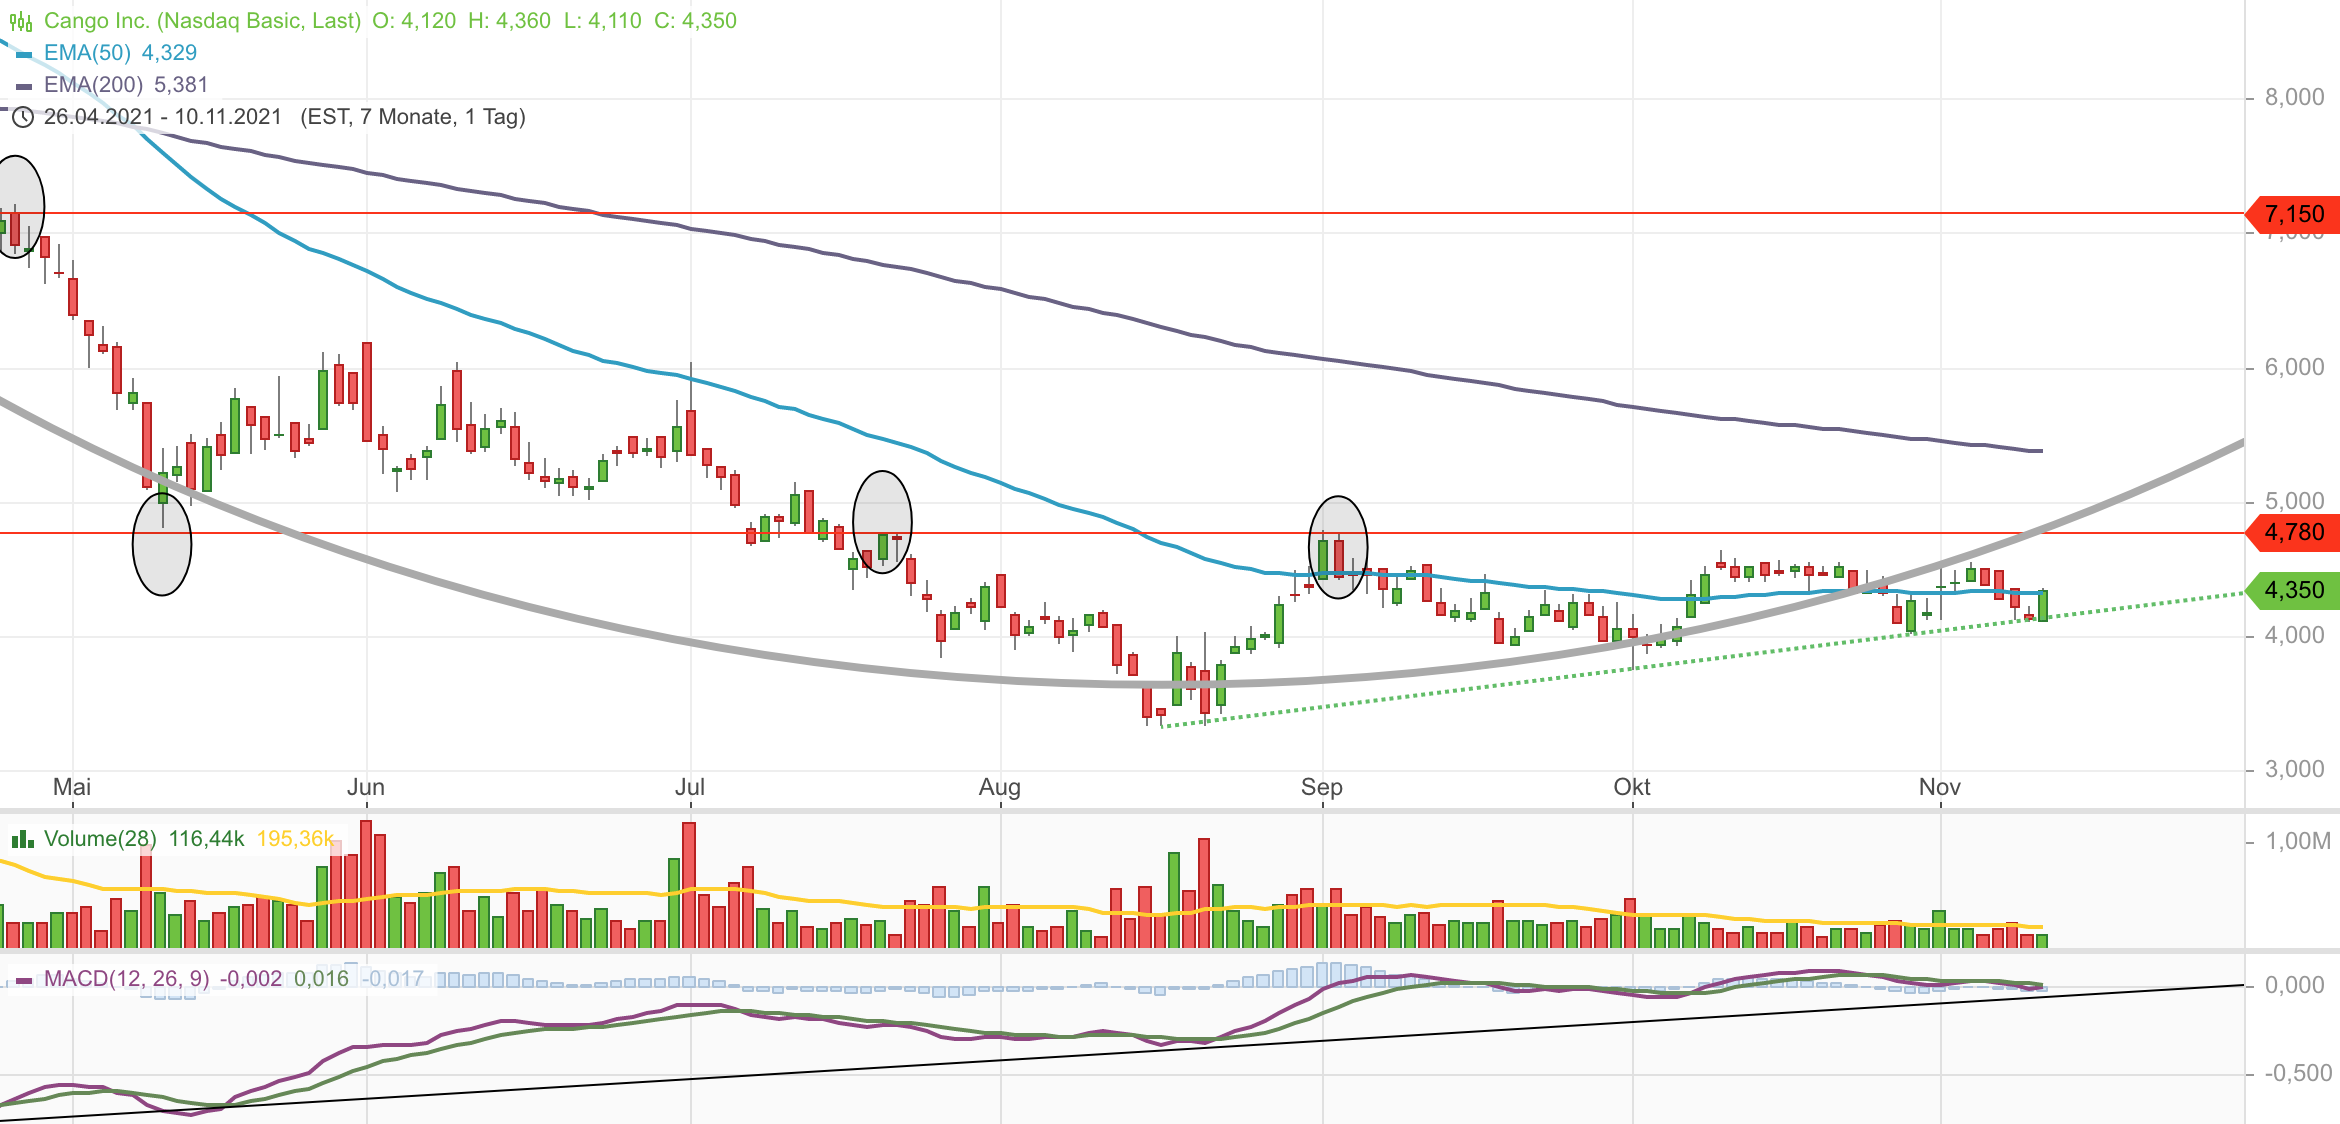The image size is (2340, 1124).
Task: Click the clock icon next to the date range
Action: click(x=23, y=117)
